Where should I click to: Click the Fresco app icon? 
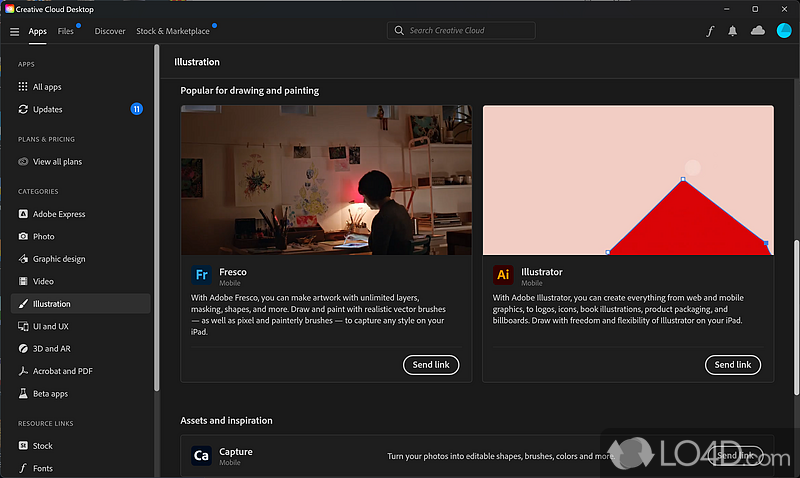202,275
